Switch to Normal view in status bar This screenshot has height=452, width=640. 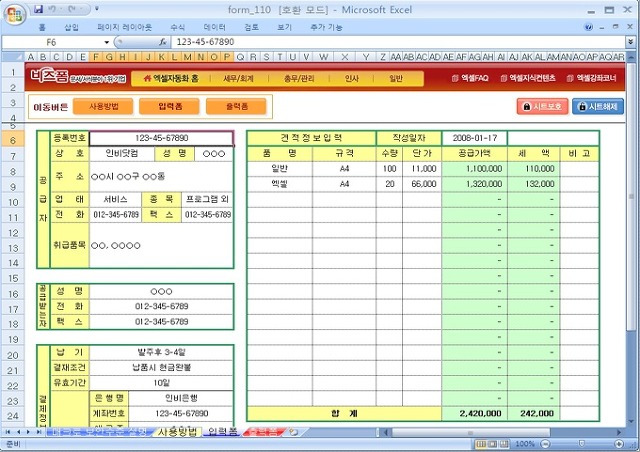click(481, 444)
